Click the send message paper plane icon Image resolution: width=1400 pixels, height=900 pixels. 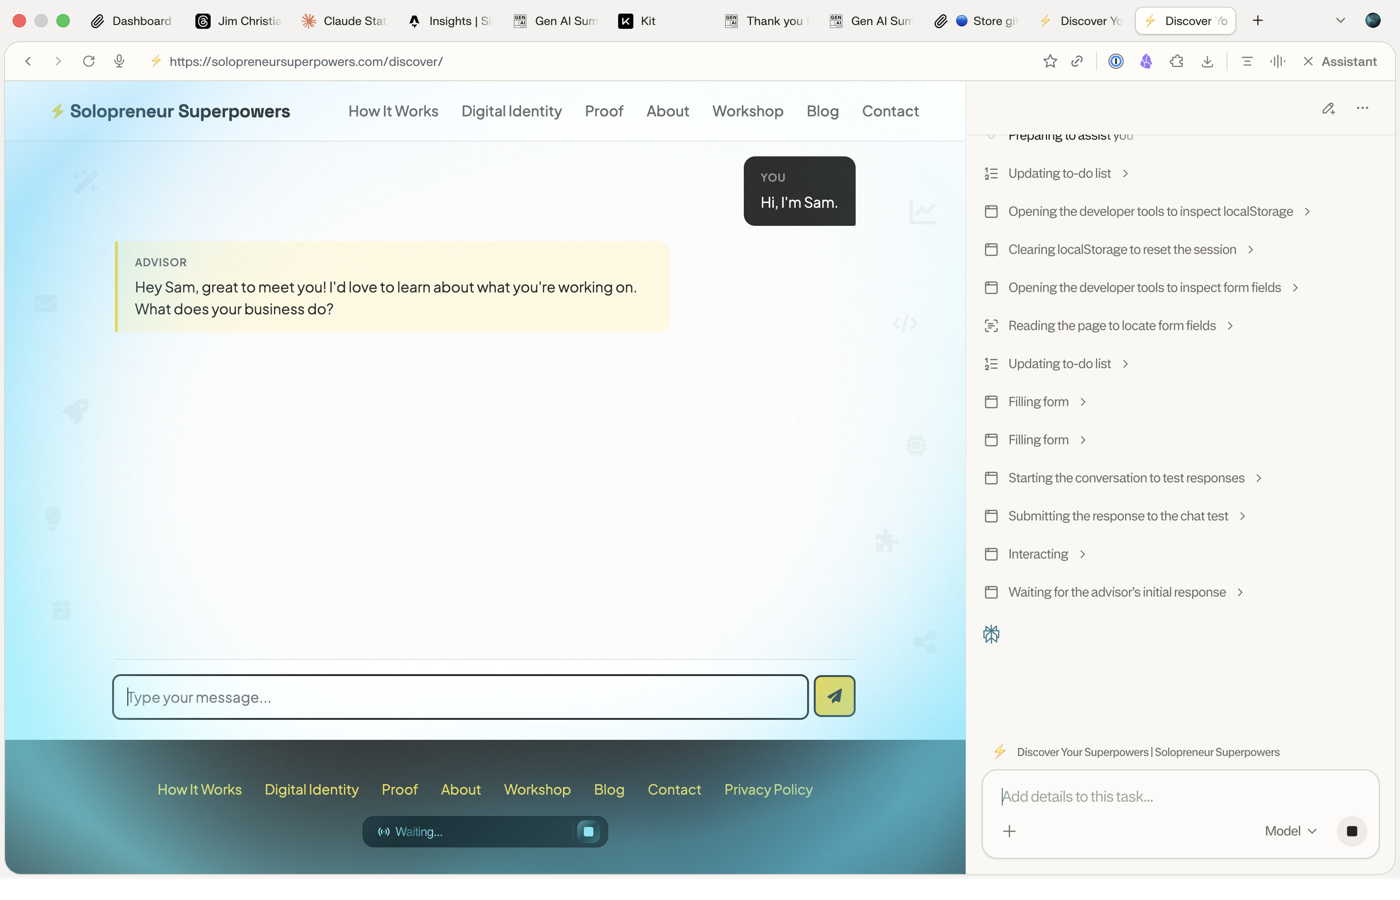(834, 696)
